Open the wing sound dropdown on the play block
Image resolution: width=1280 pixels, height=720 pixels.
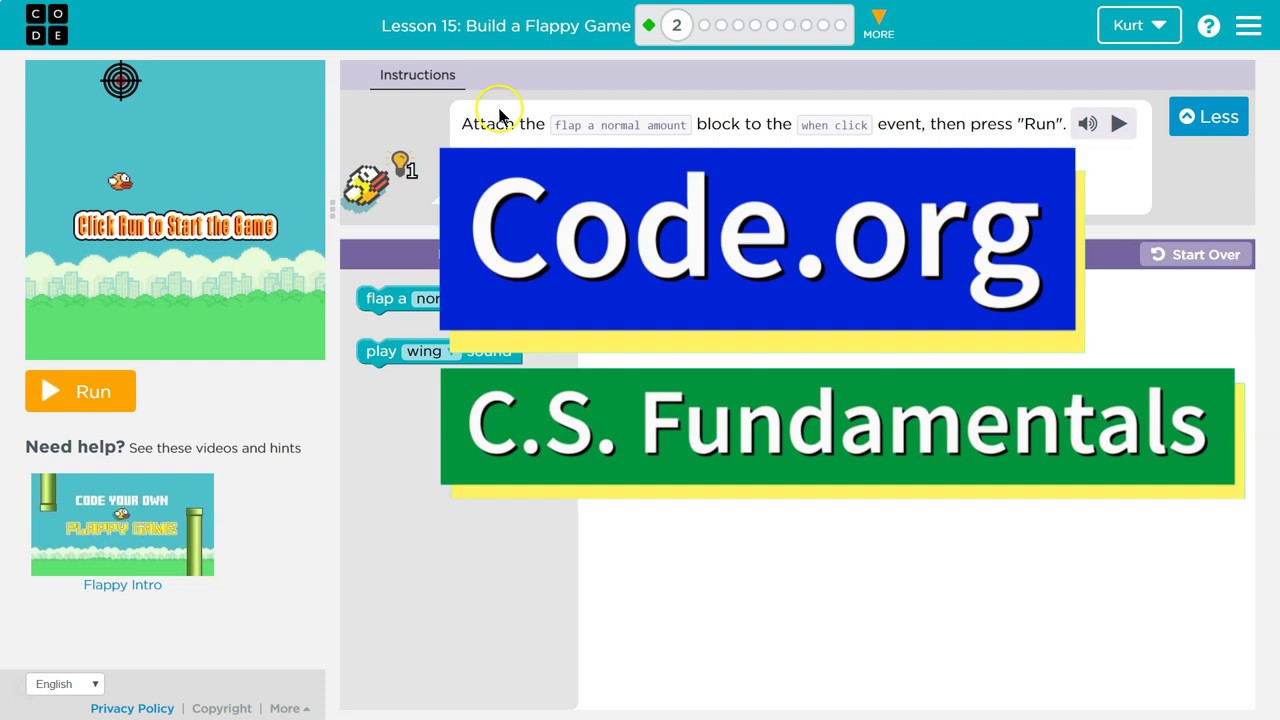tap(429, 351)
